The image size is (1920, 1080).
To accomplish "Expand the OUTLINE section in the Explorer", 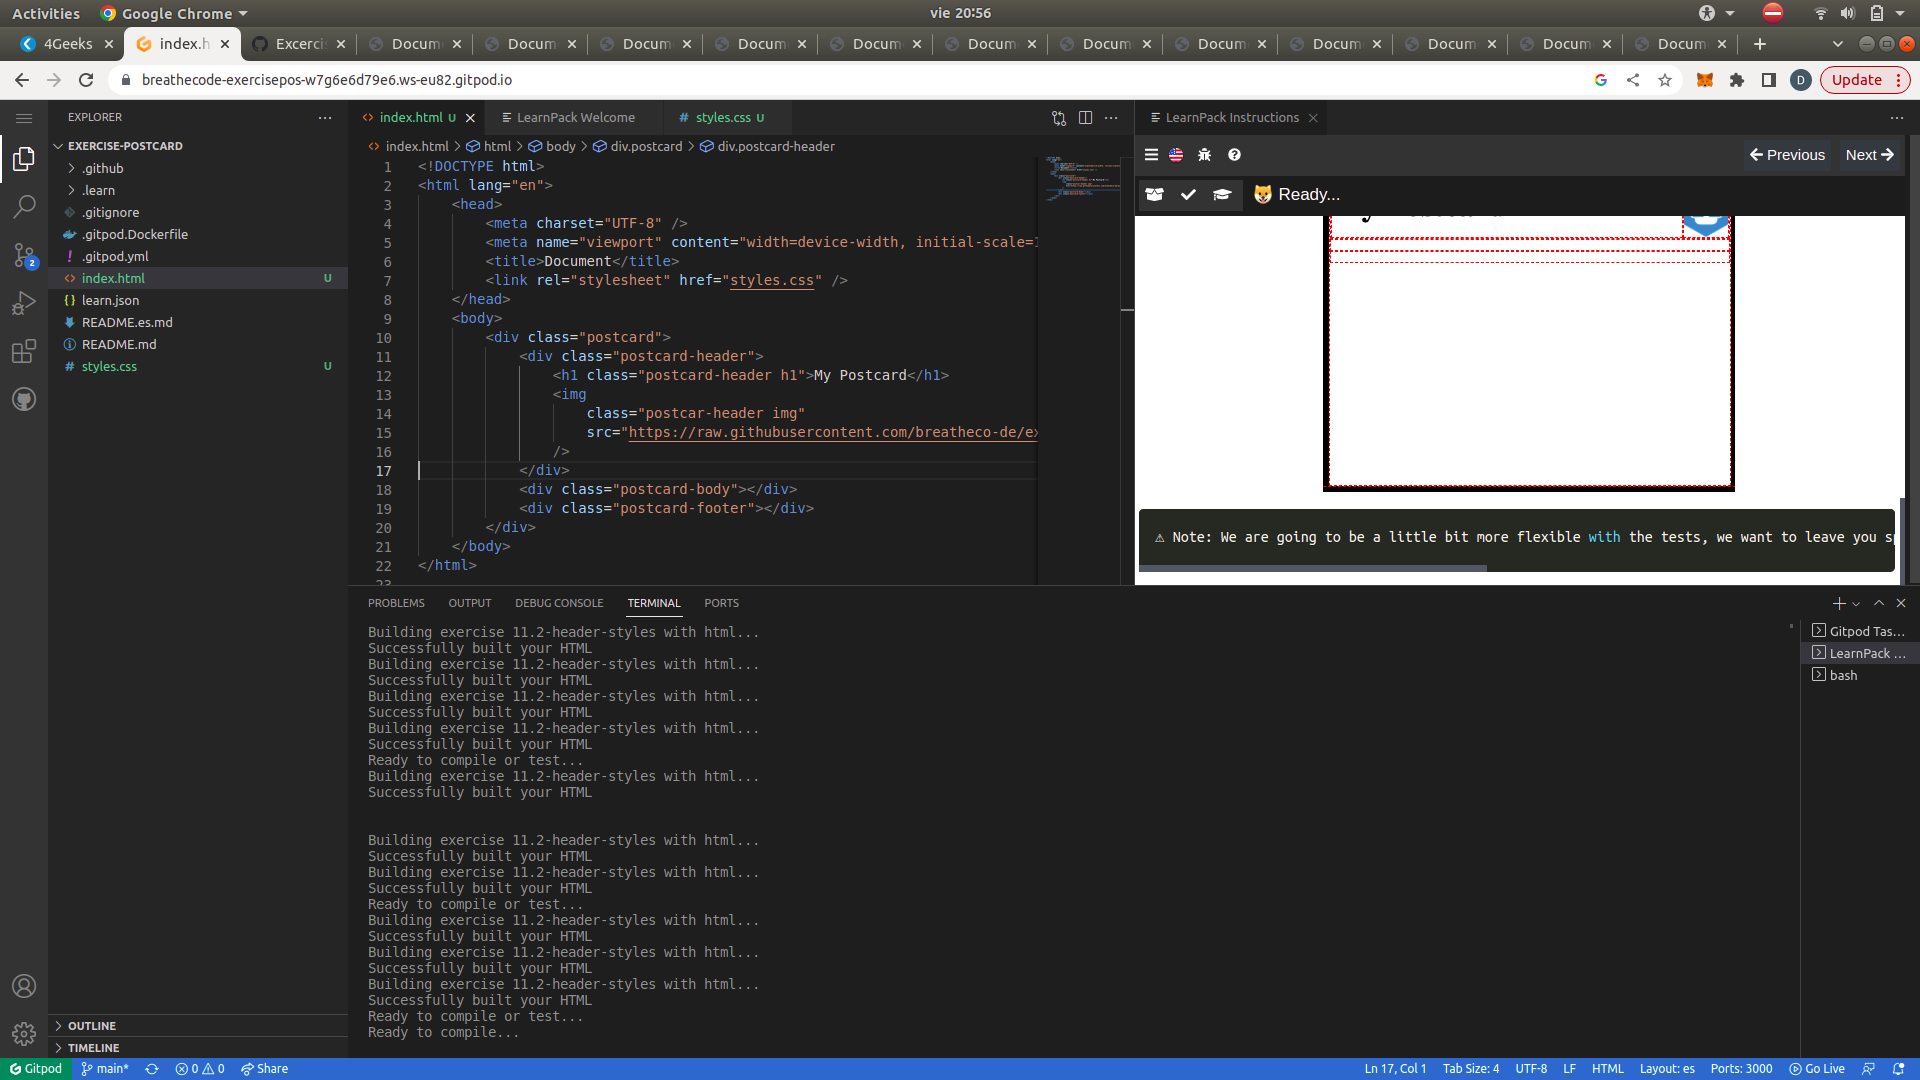I will [90, 1025].
